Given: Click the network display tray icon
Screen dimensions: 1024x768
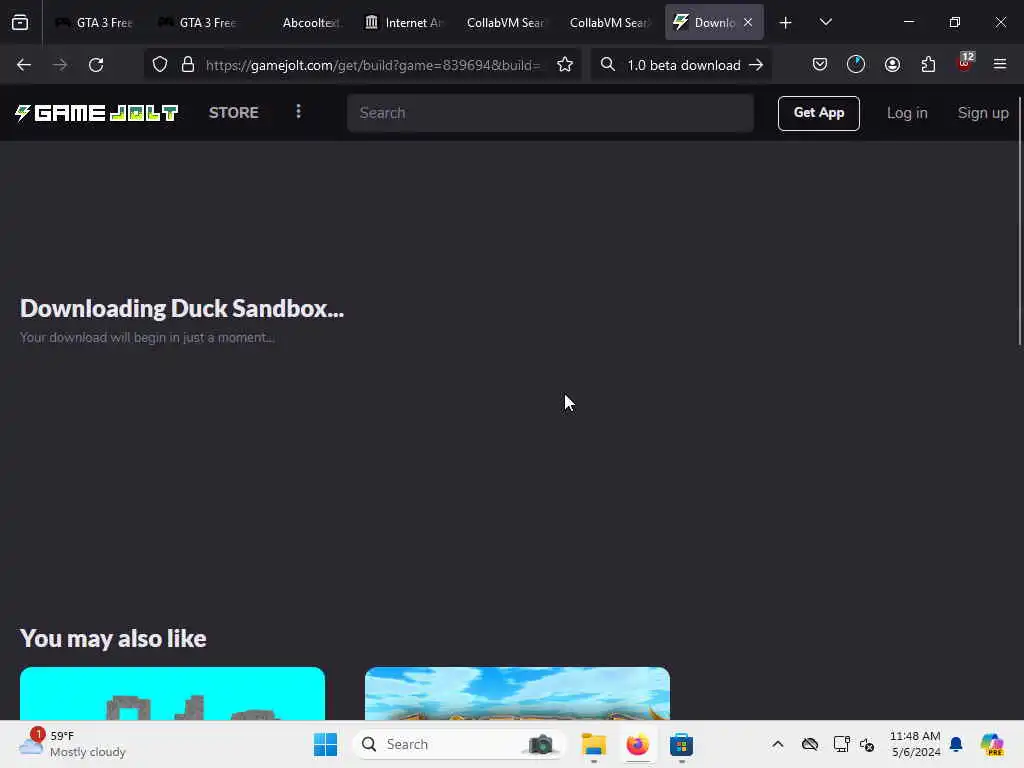Looking at the screenshot, I should (x=841, y=744).
